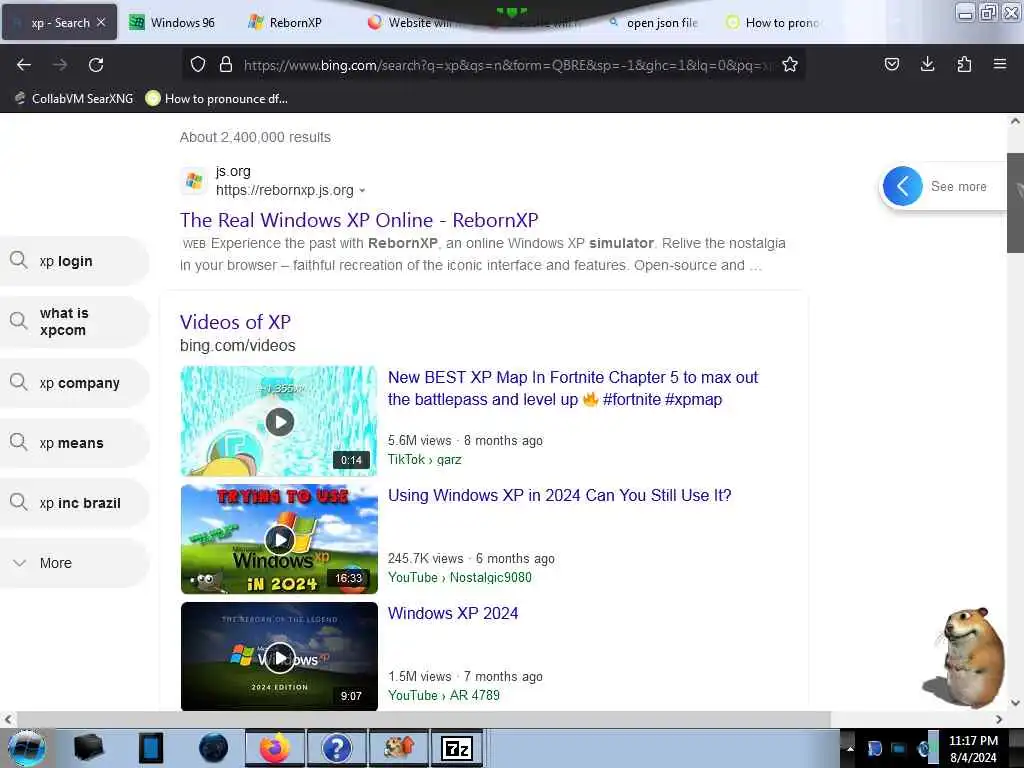Expand More related searches
The width and height of the screenshot is (1024, 768).
[x=74, y=563]
